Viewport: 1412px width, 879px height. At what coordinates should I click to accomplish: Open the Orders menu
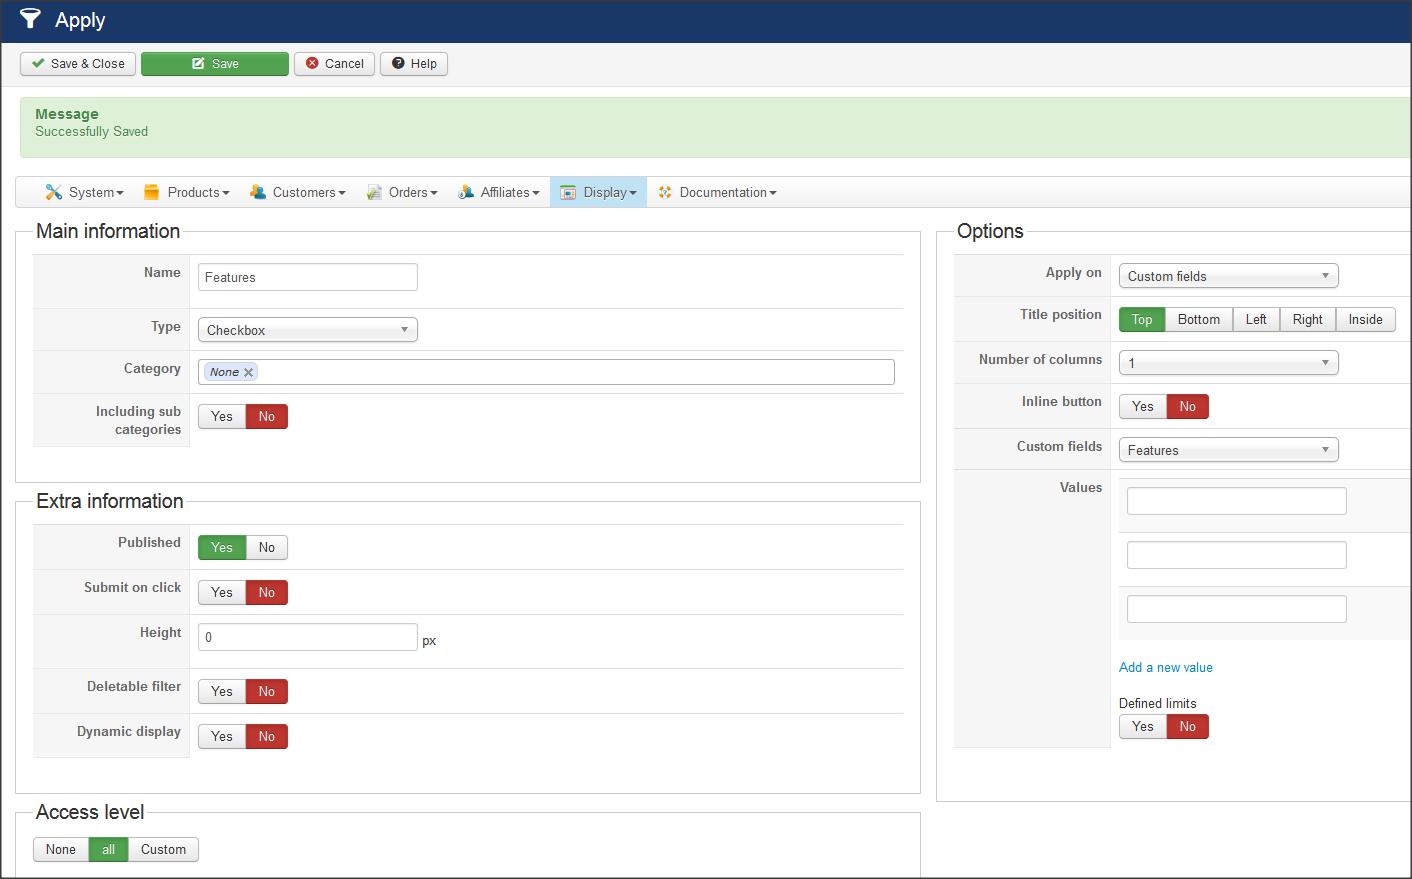[402, 192]
